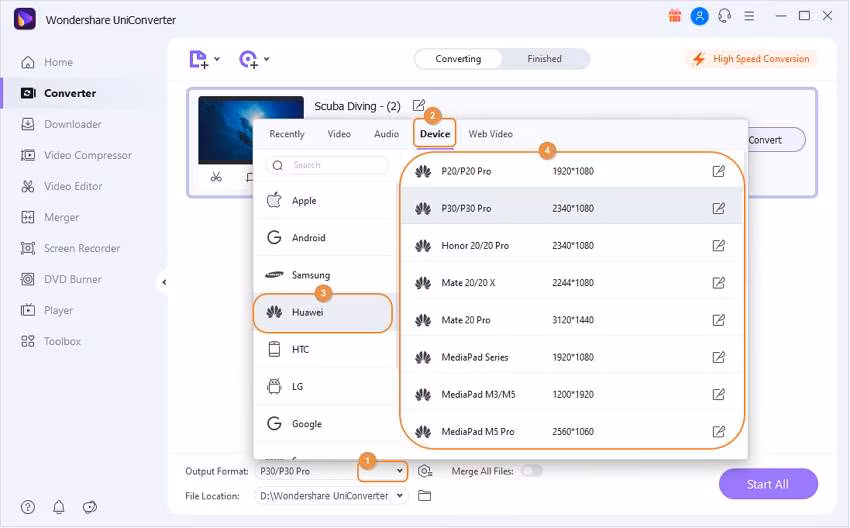The image size is (850, 528).
Task: Collapse the sidebar with arrow handle
Action: coord(164,282)
